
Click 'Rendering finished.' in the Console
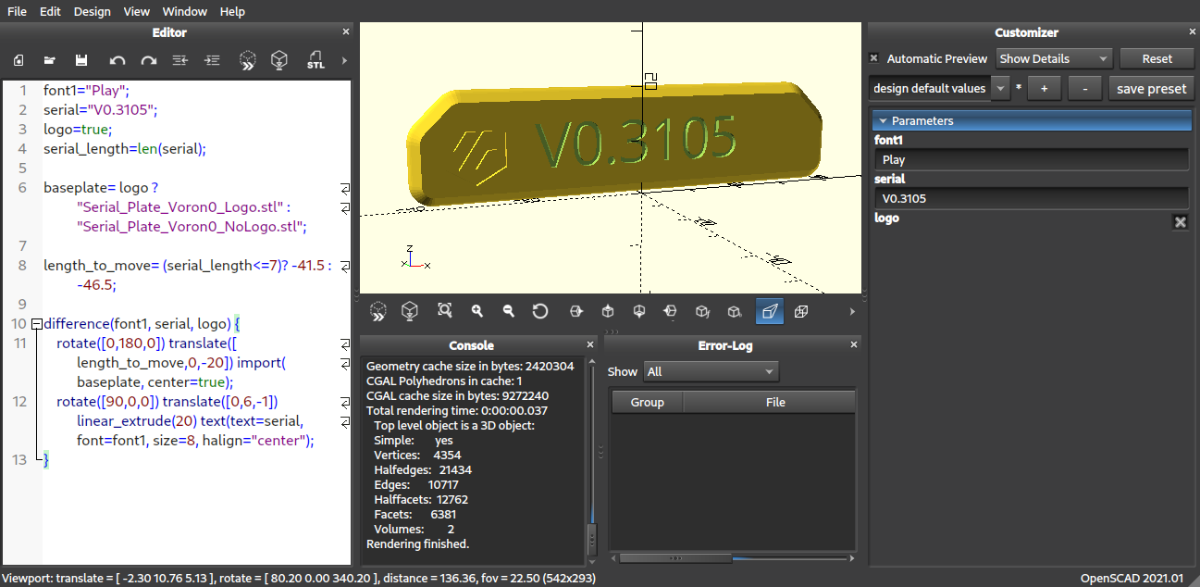coord(417,544)
